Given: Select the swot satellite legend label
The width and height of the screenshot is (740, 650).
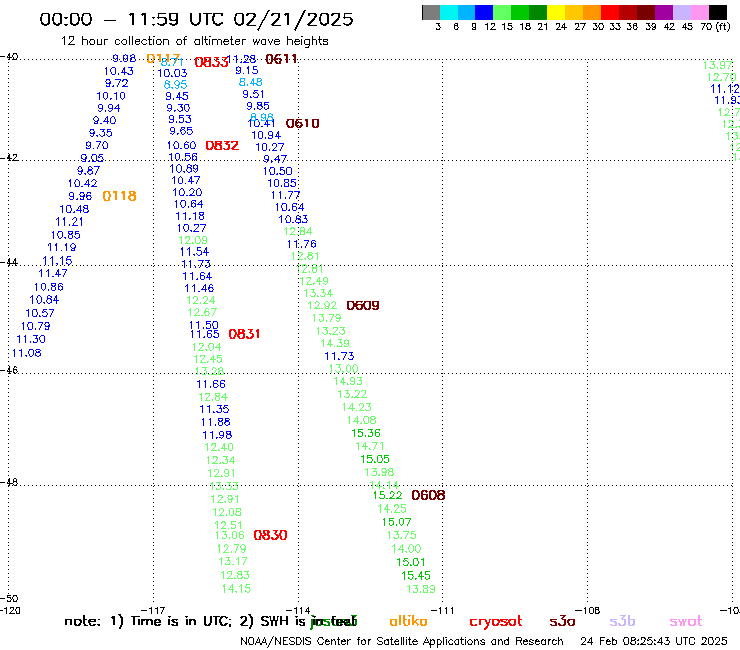Looking at the screenshot, I should [686, 621].
